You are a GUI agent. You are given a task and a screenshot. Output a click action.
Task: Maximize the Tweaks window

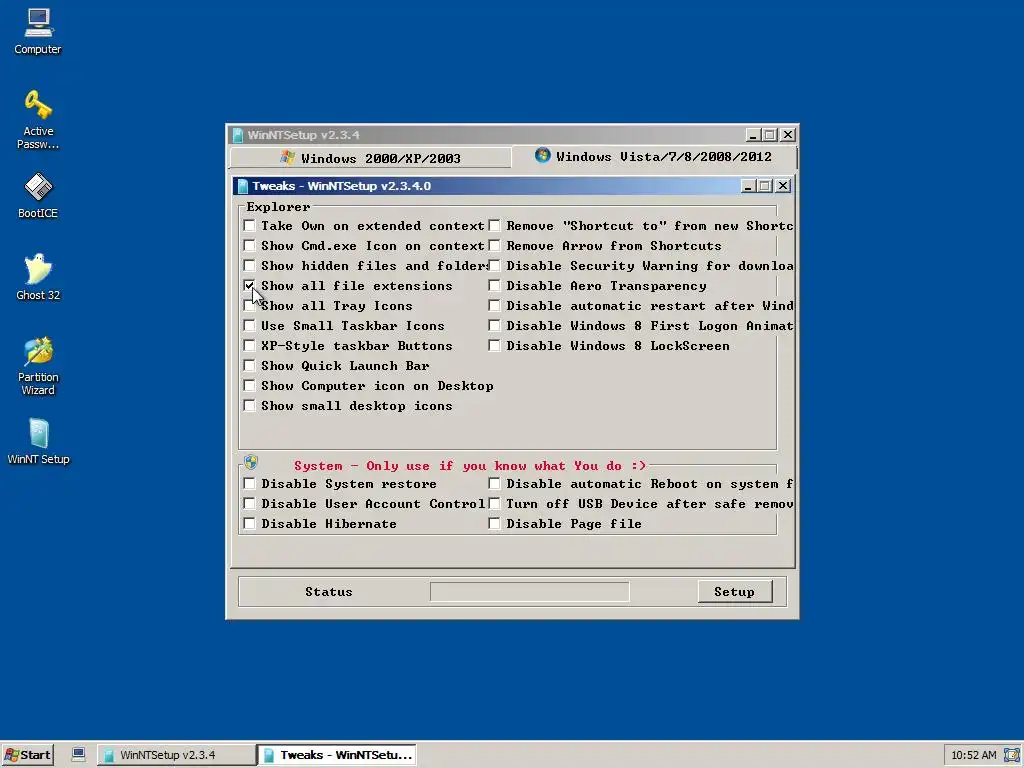(765, 186)
